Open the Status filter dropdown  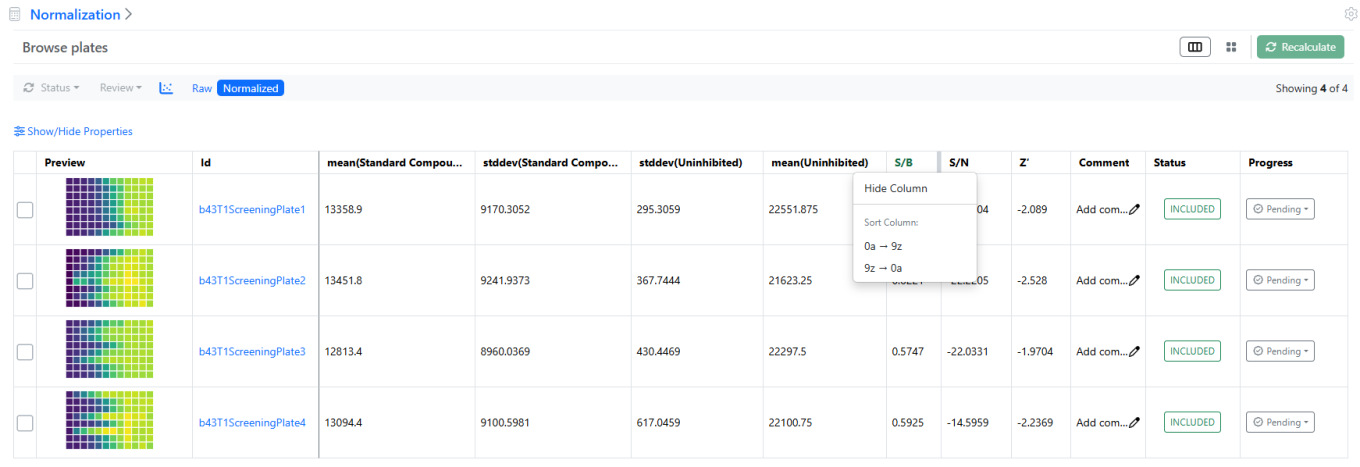point(52,88)
